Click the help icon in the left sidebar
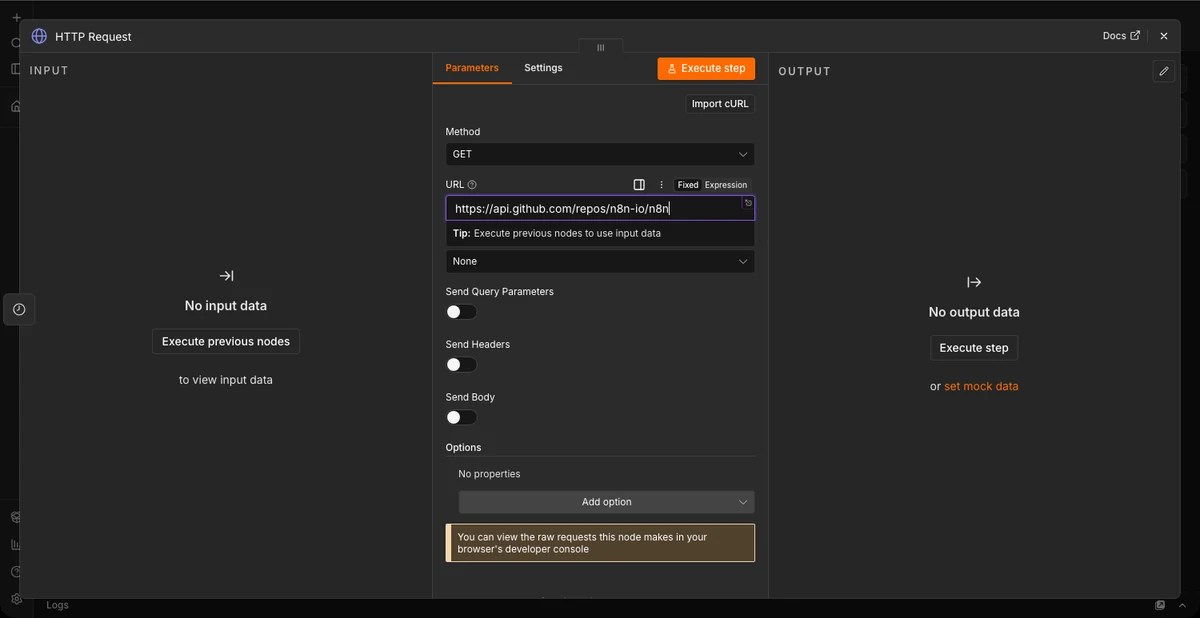Viewport: 1200px width, 618px height. coord(16,572)
